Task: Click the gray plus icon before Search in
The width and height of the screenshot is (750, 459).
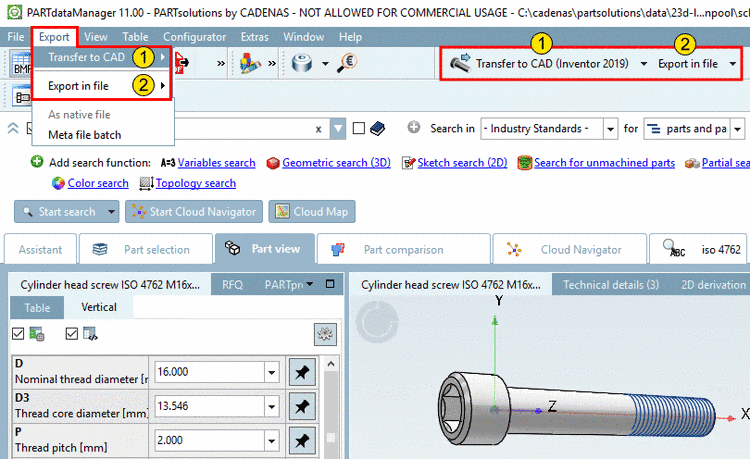Action: (414, 127)
